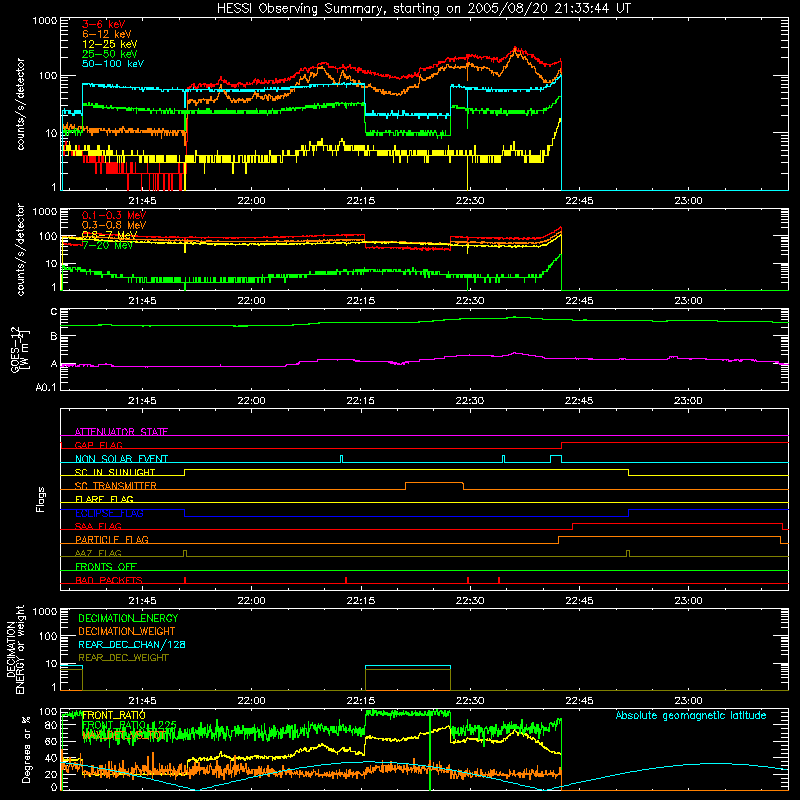Select the SAA_FLAG label
Viewport: 800px width, 800px height.
pos(98,526)
